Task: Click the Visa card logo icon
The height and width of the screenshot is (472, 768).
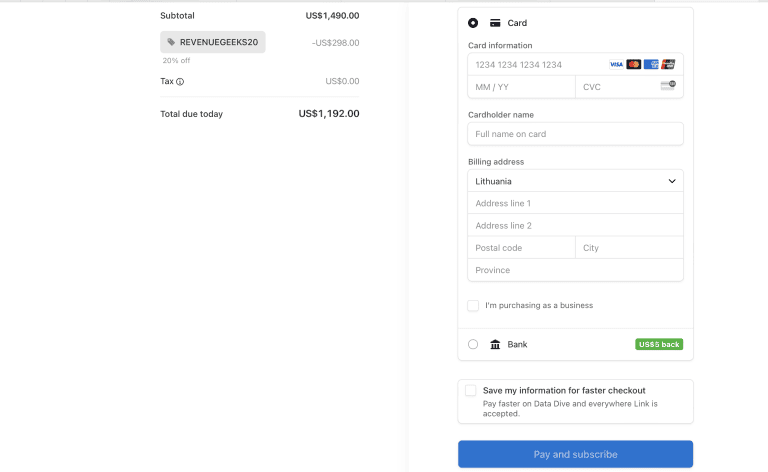Action: [x=616, y=64]
